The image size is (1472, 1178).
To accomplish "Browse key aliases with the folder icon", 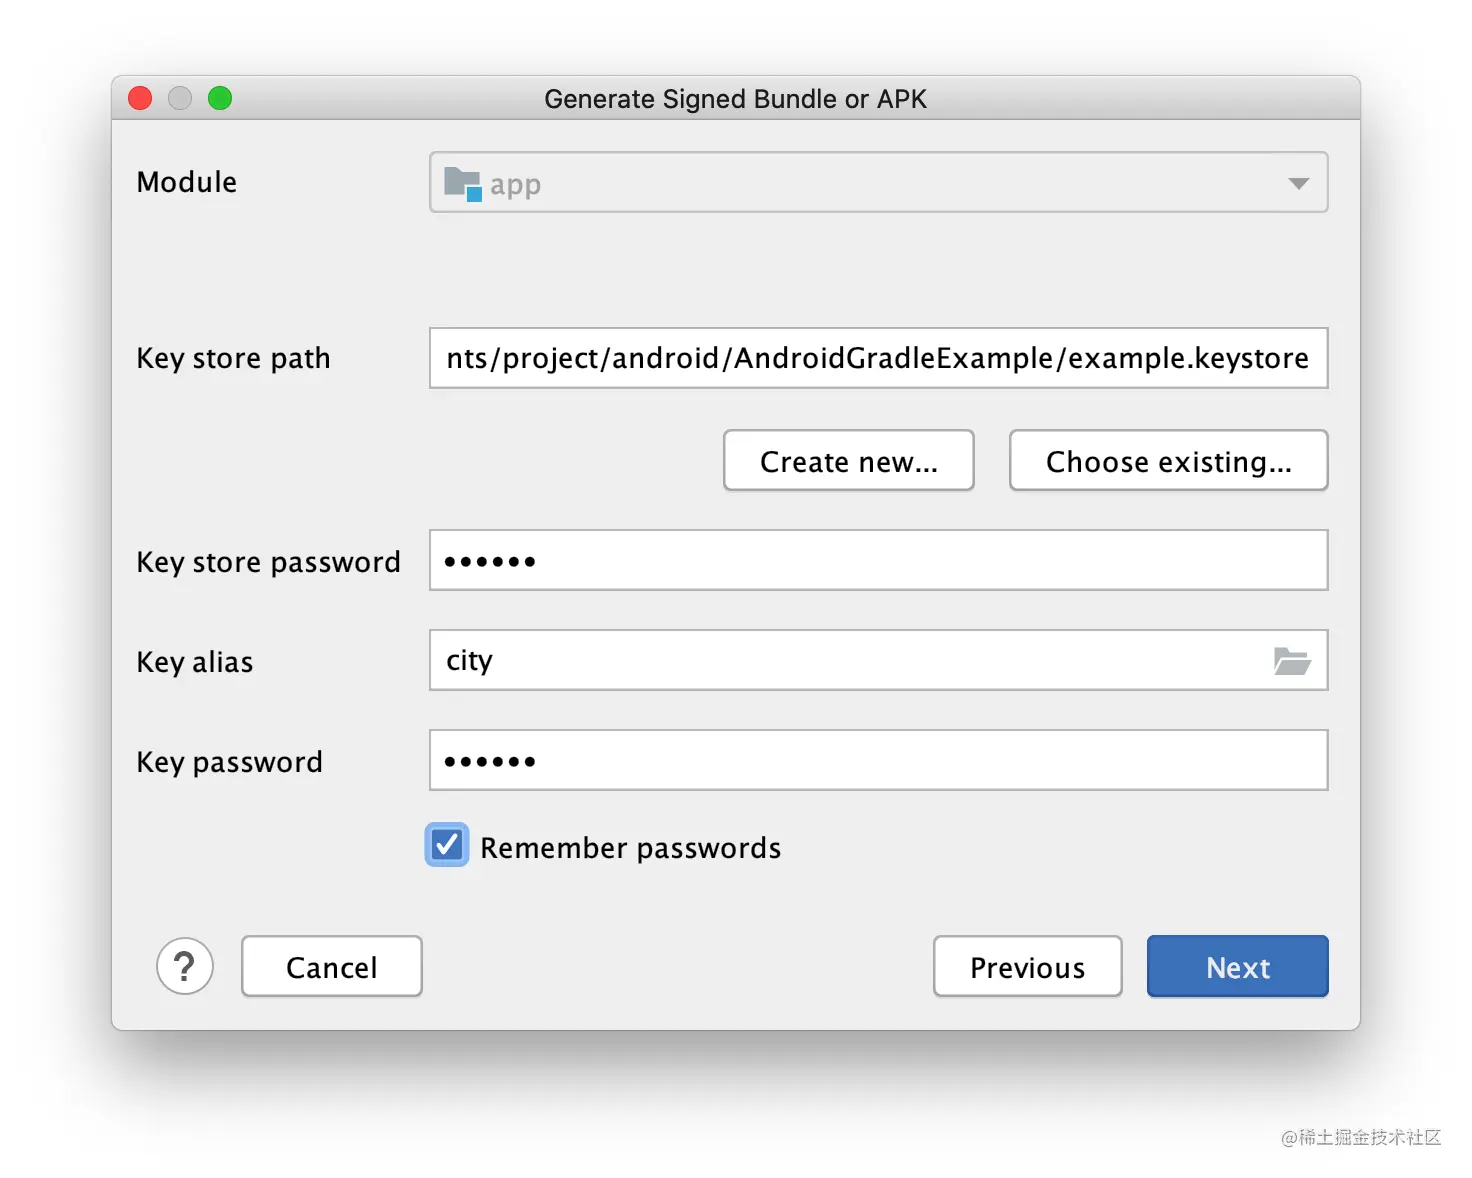I will pyautogui.click(x=1292, y=661).
